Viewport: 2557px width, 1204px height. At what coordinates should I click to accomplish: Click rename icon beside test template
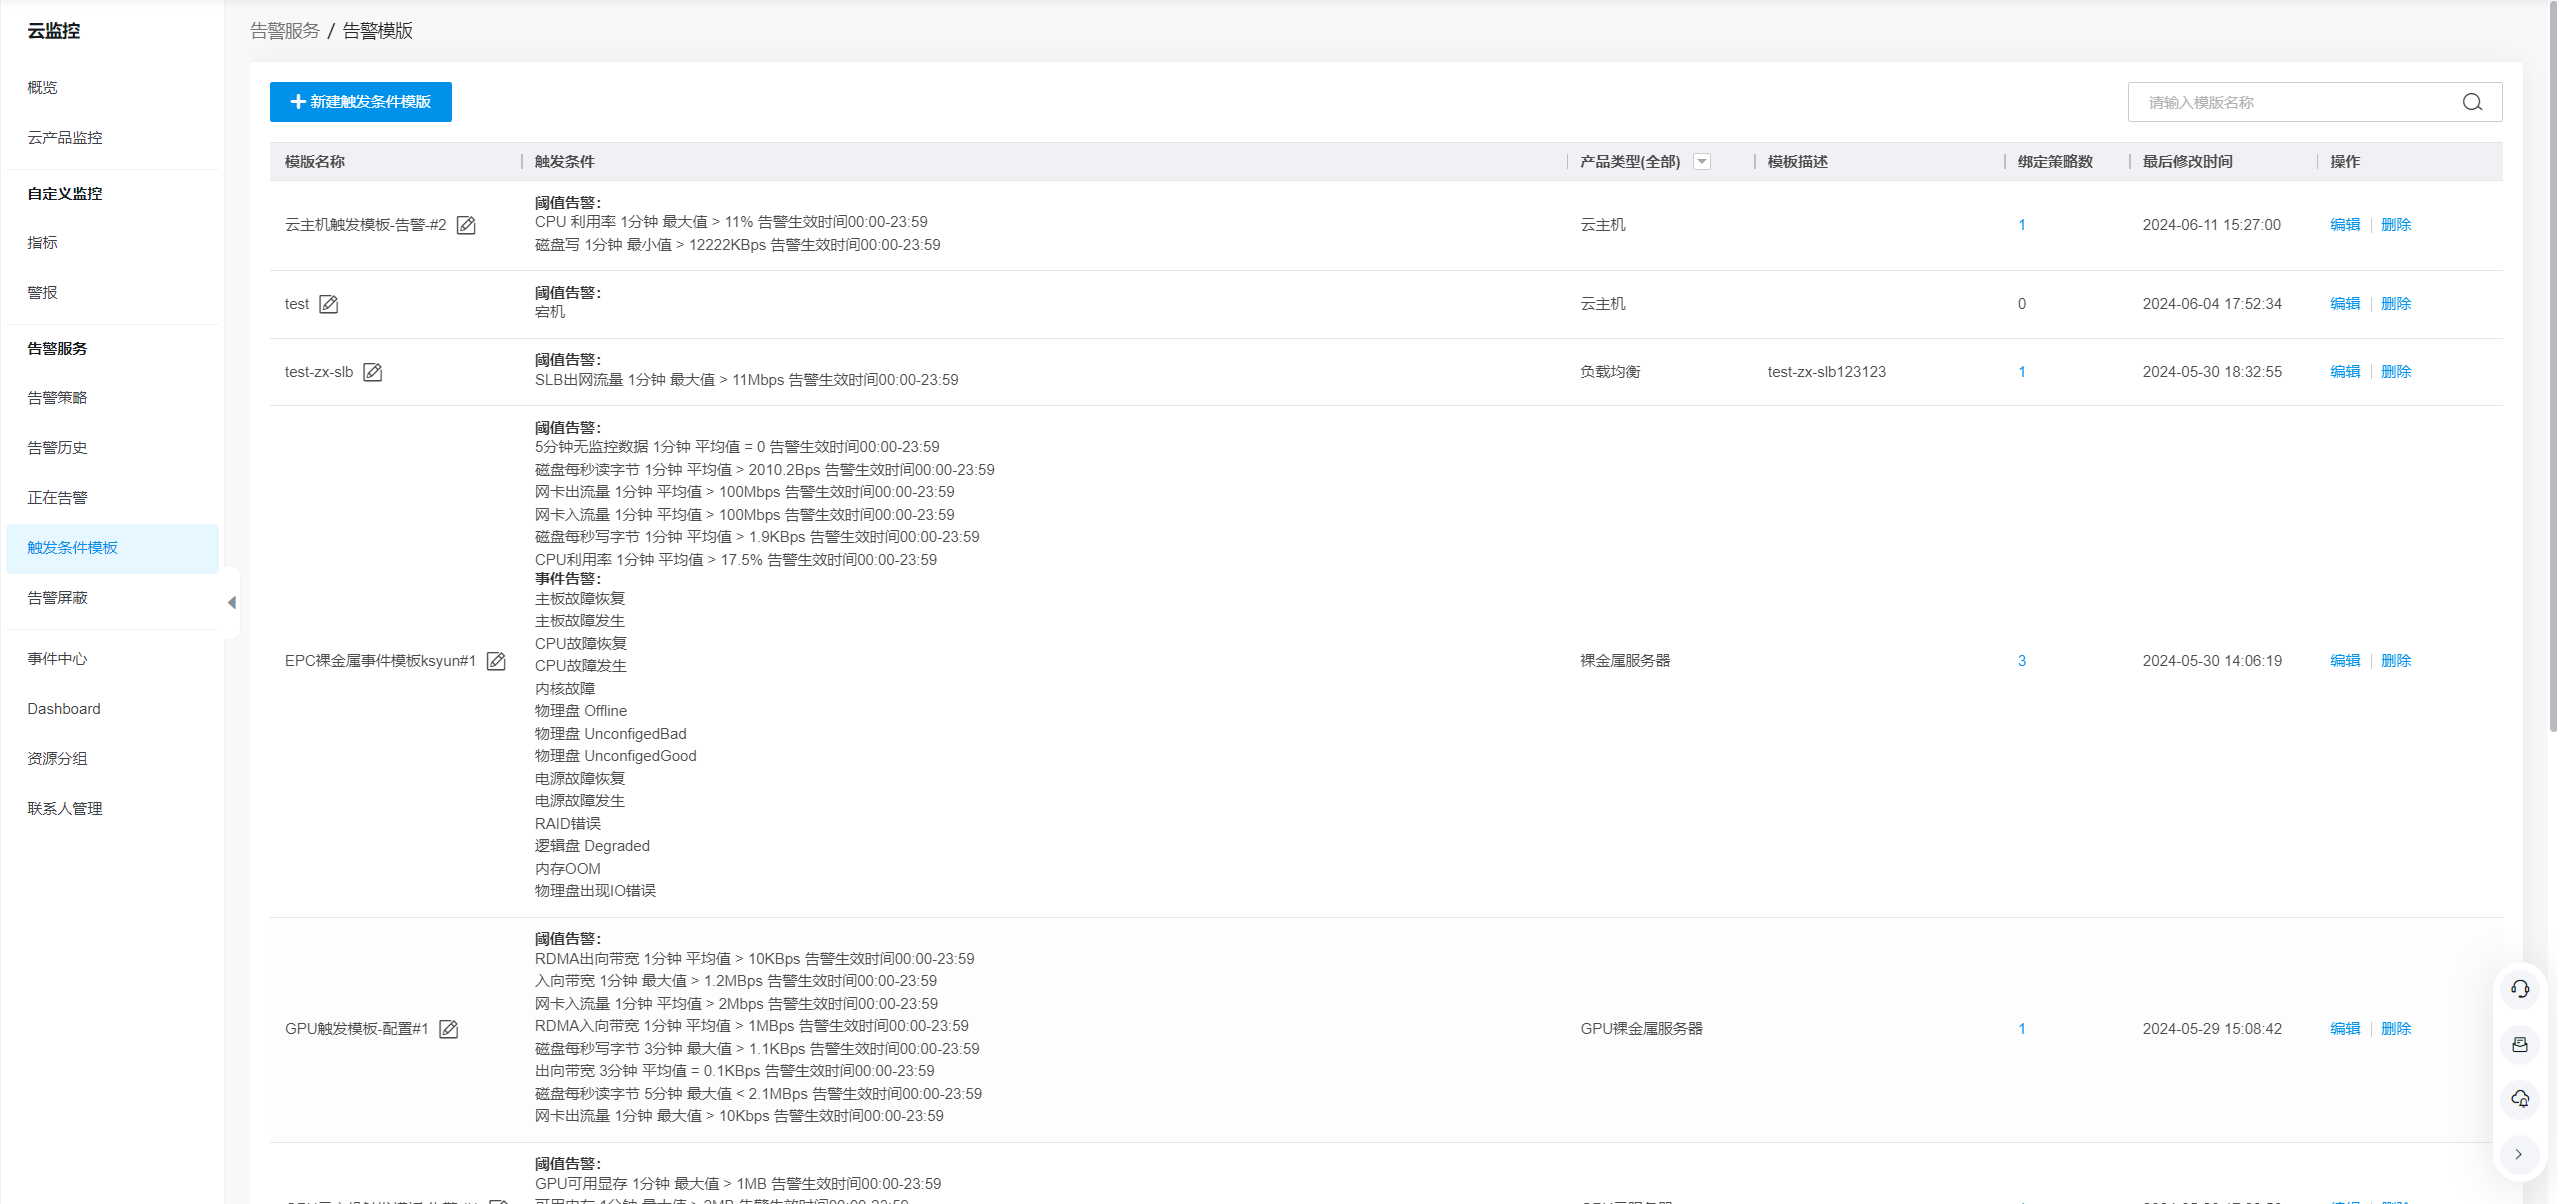point(328,304)
